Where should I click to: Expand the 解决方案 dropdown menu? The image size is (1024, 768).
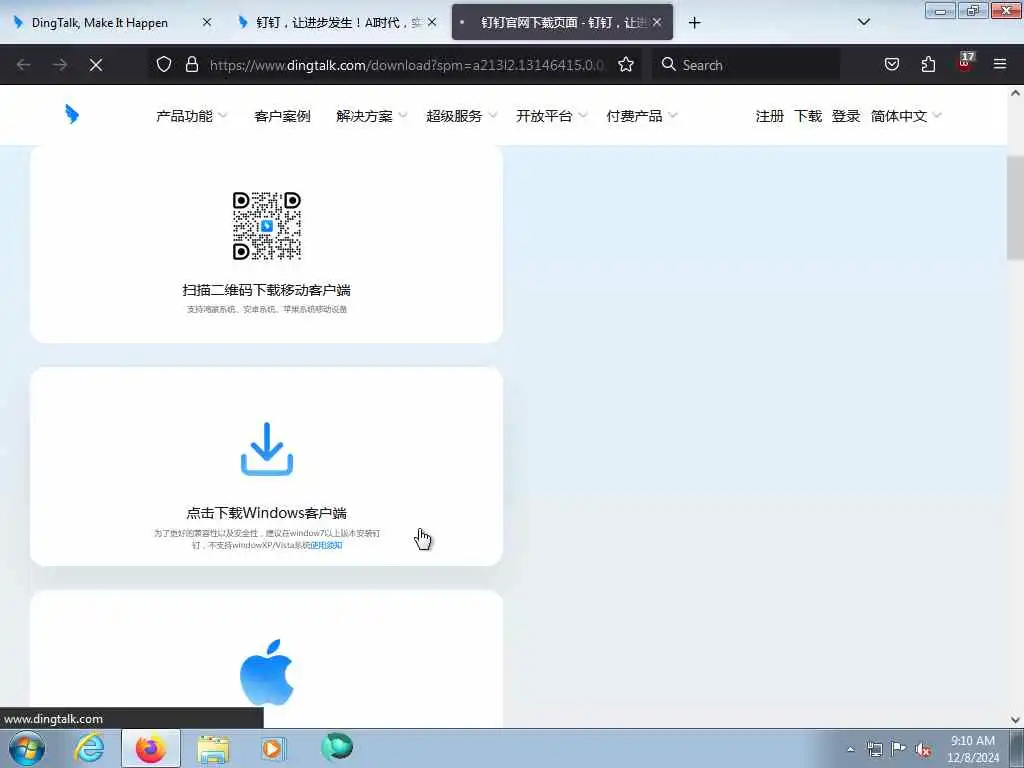372,116
